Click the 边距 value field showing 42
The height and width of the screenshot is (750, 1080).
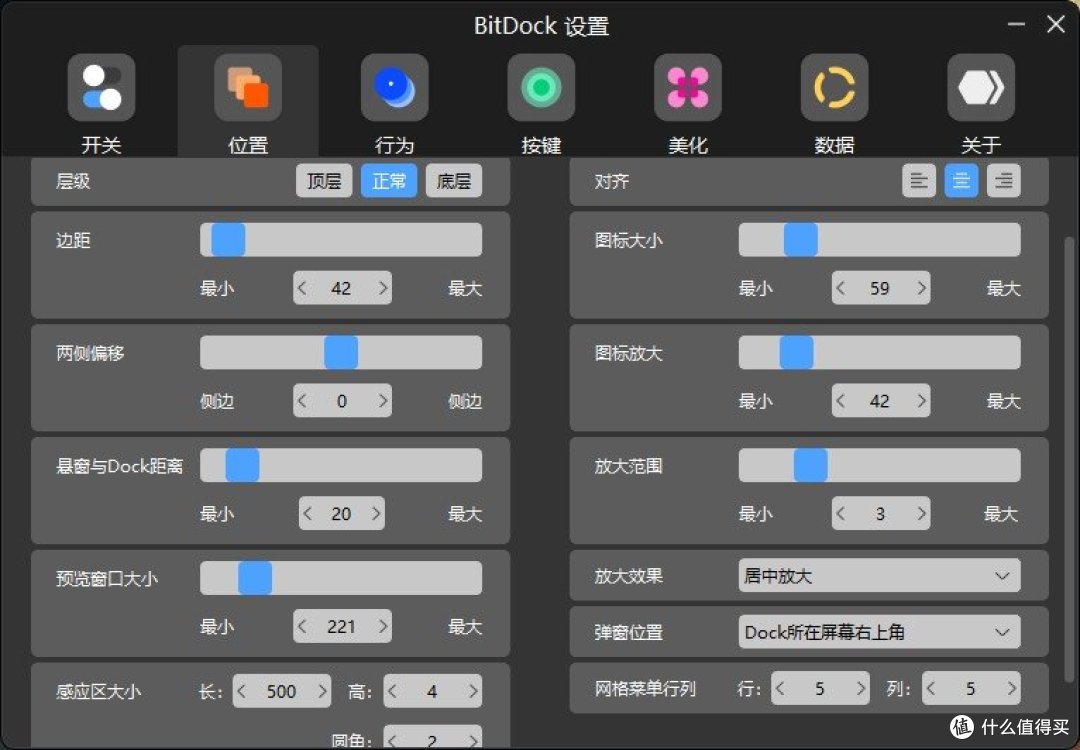[x=342, y=288]
